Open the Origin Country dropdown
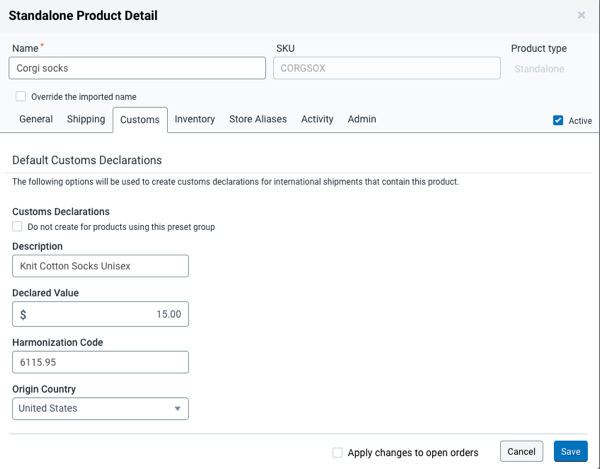Viewport: 600px width, 469px height. 100,408
